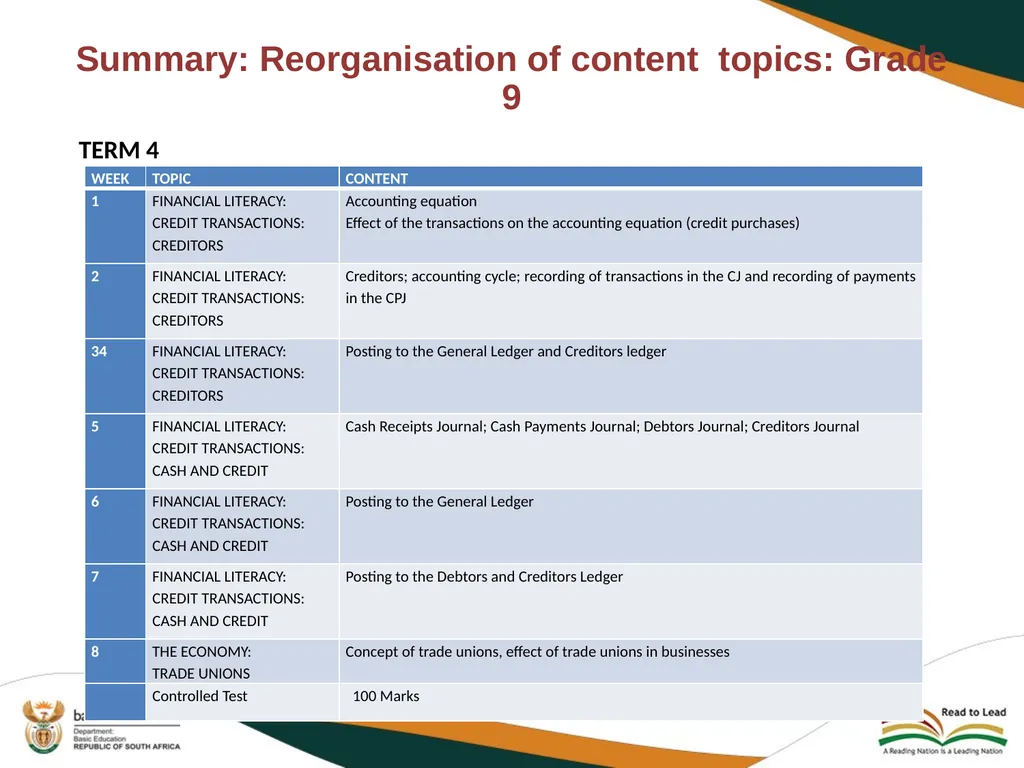Click 'A Reading Nation is a Leading Nation' tagline

943,751
